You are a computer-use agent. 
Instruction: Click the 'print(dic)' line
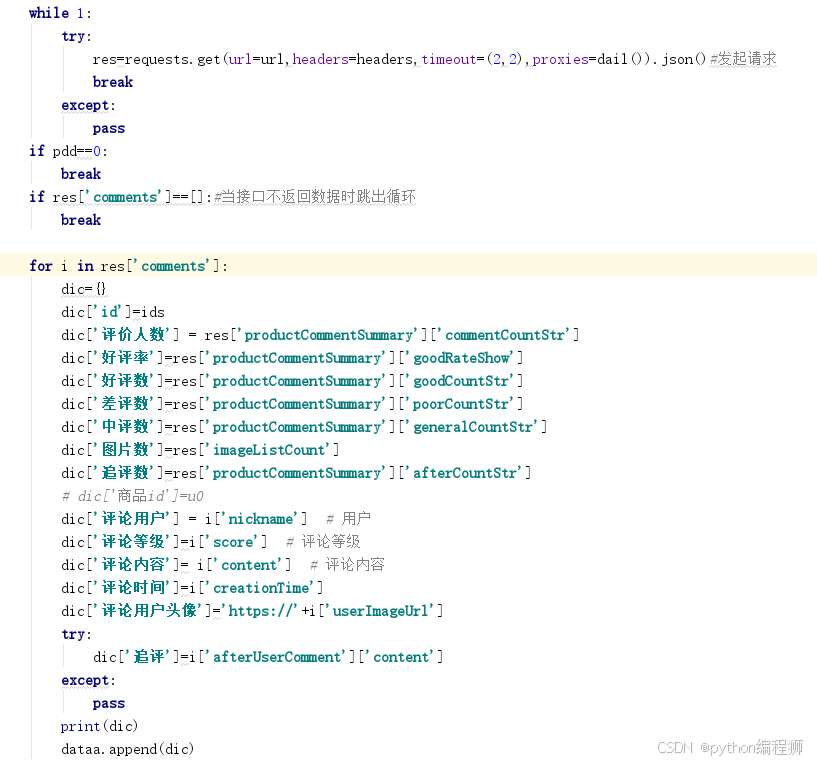click(99, 726)
